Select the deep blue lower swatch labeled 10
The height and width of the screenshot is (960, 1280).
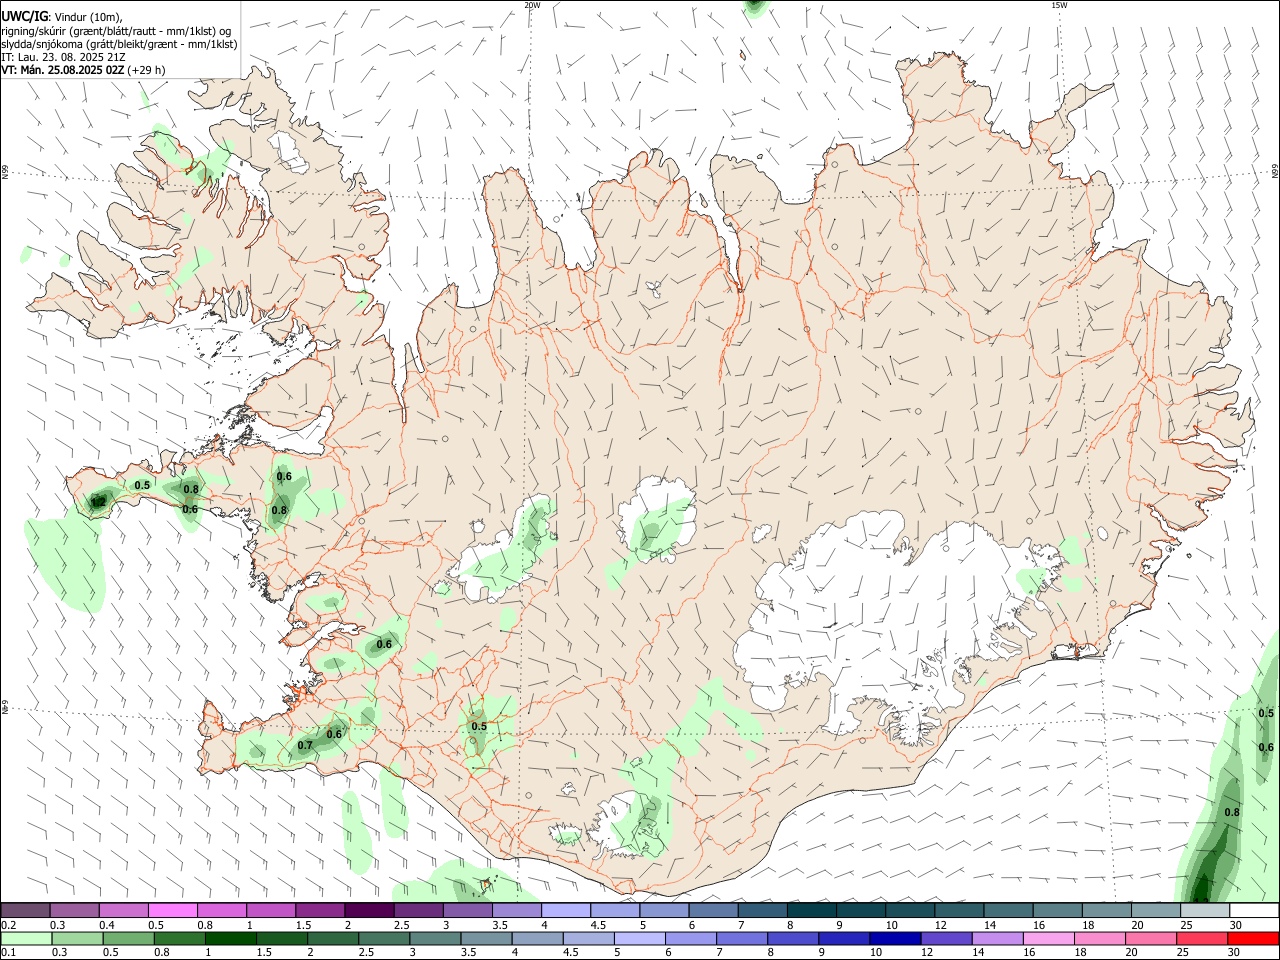[x=896, y=938]
